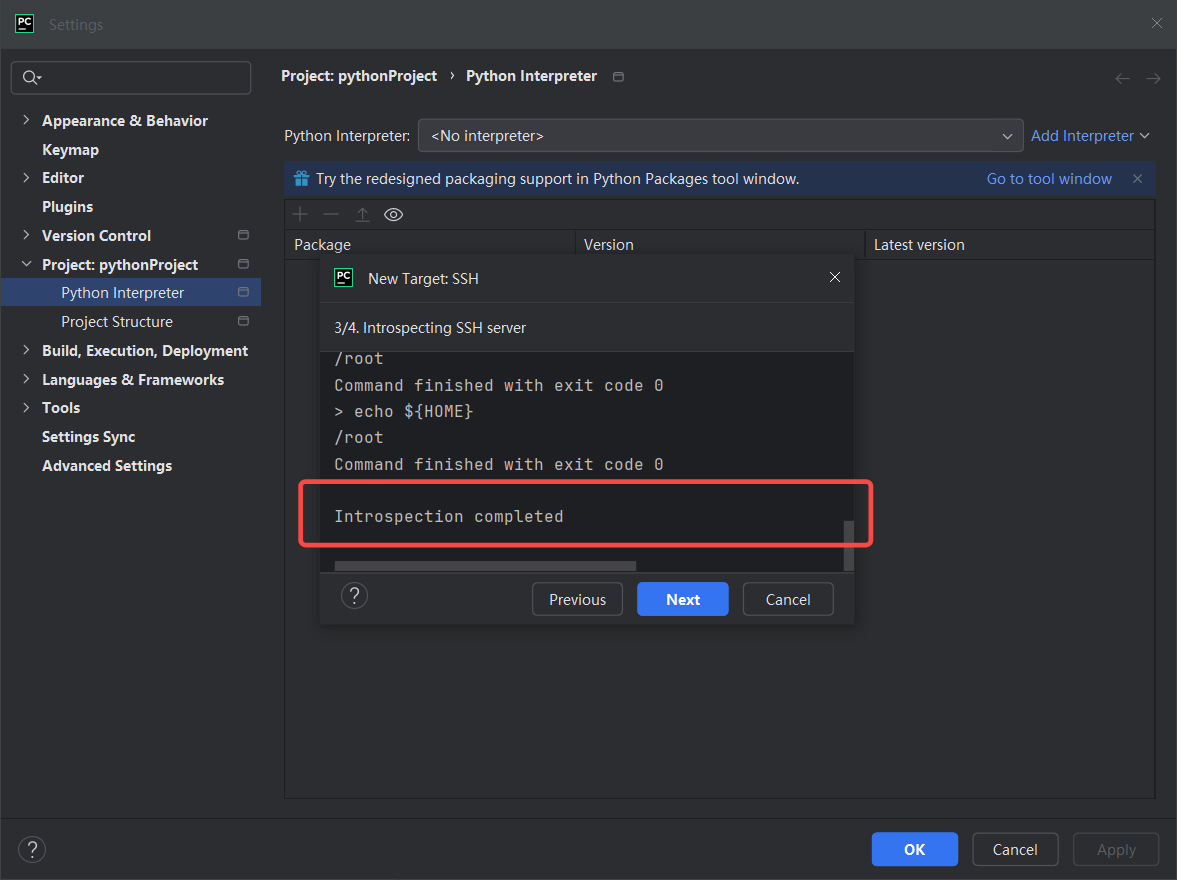Expand the Appearance & Behavior section
Image resolution: width=1177 pixels, height=880 pixels.
tap(26, 121)
